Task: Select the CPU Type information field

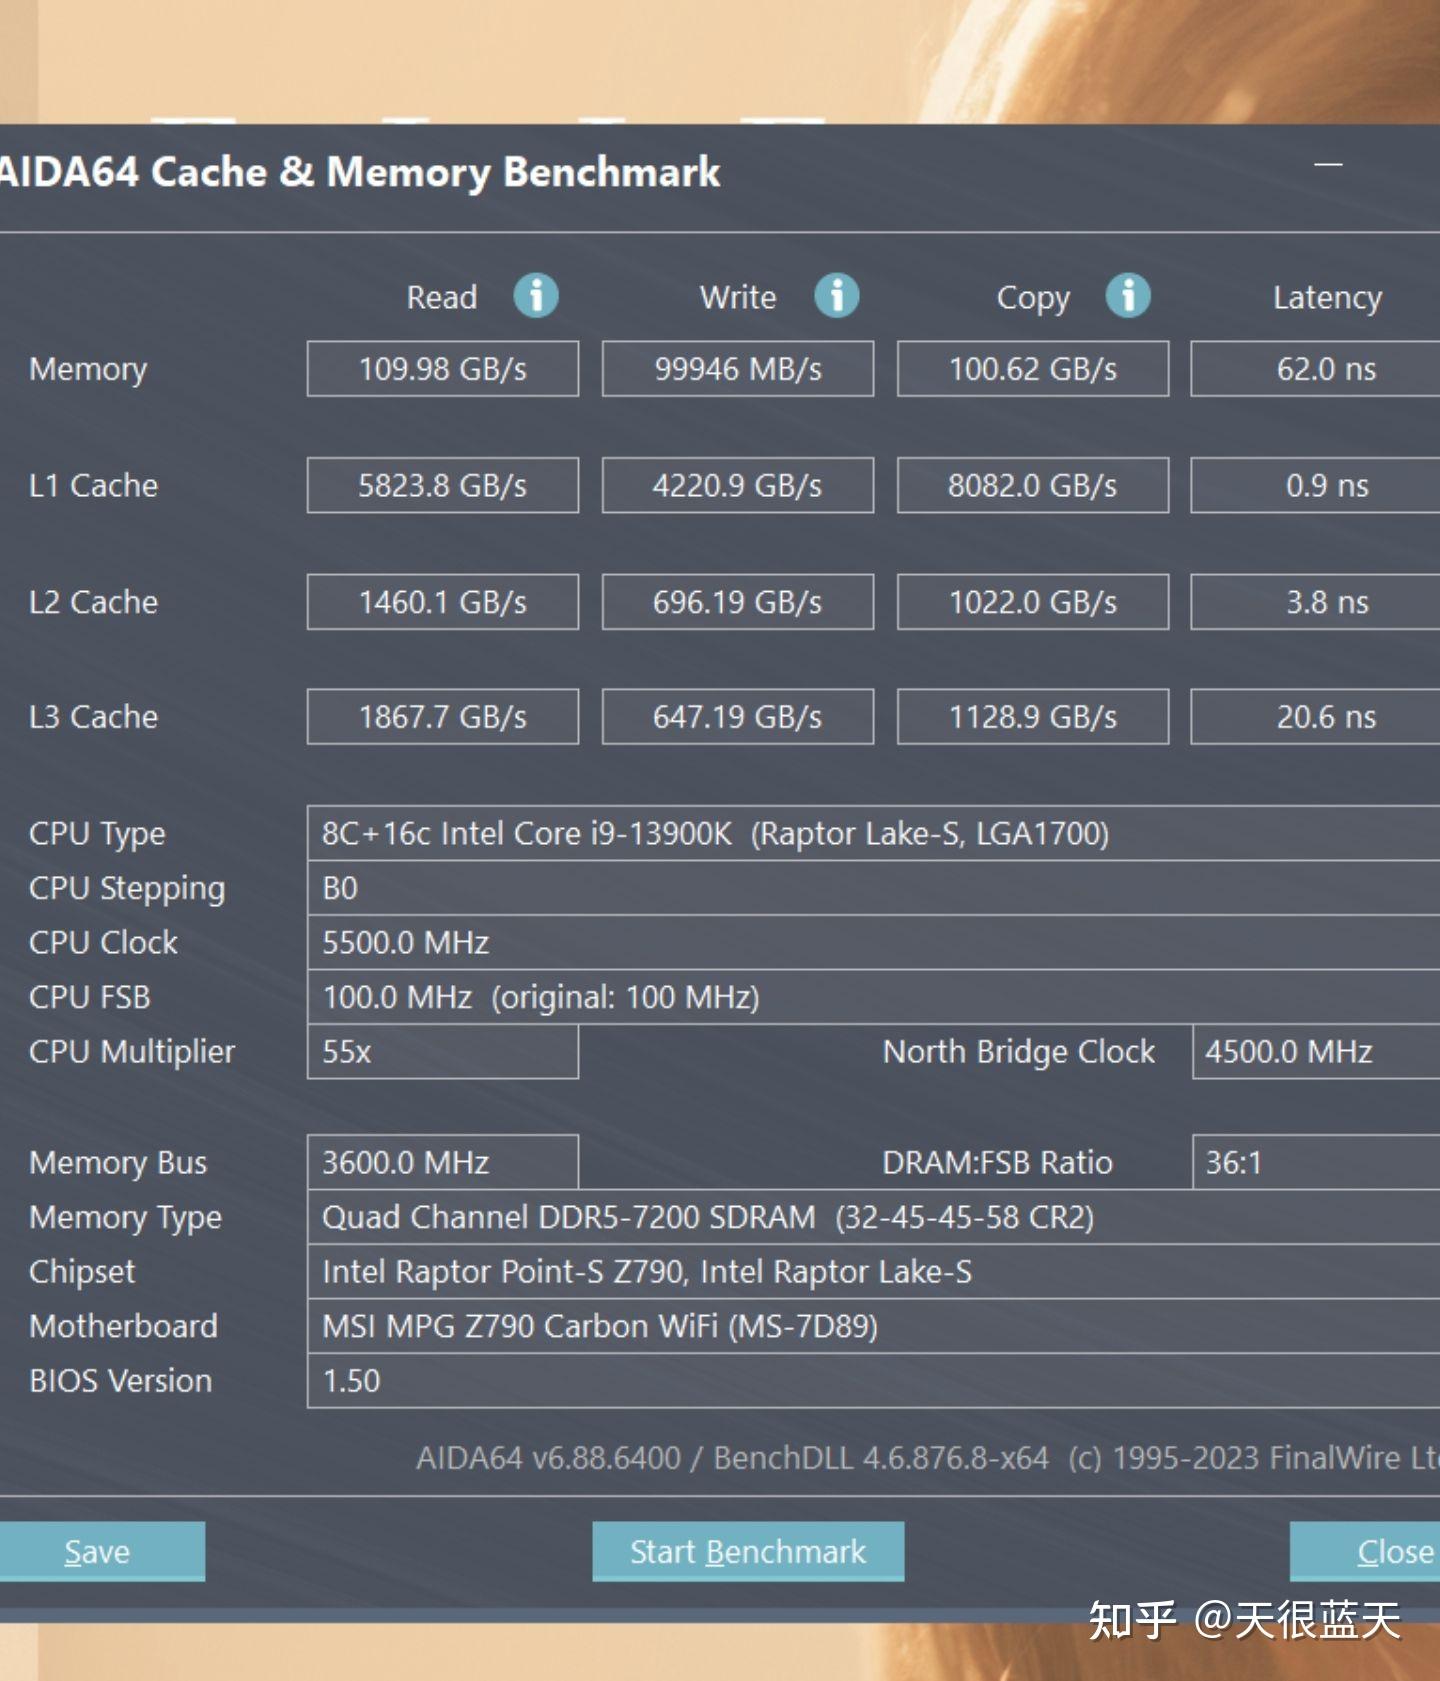Action: click(872, 834)
